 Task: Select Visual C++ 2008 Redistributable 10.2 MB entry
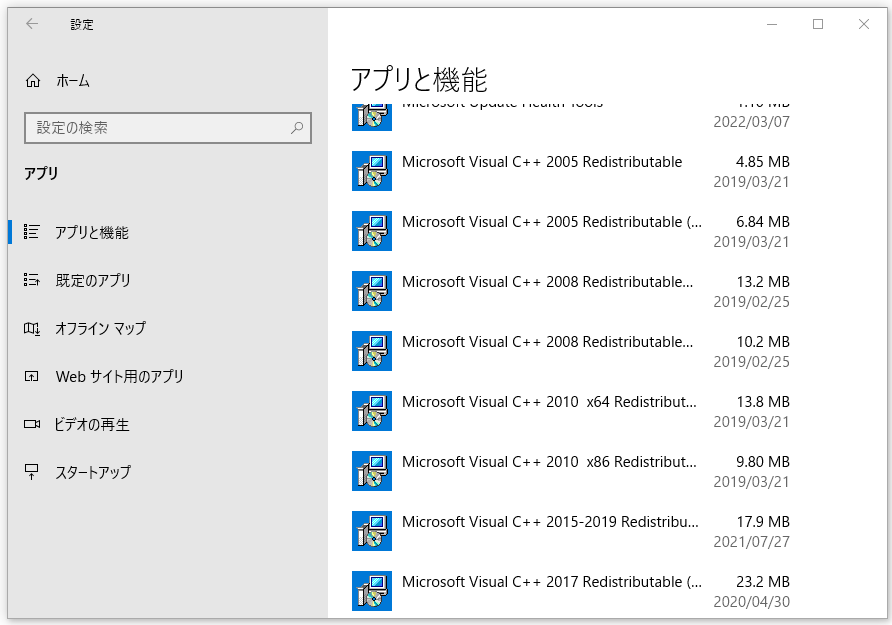[x=571, y=351]
